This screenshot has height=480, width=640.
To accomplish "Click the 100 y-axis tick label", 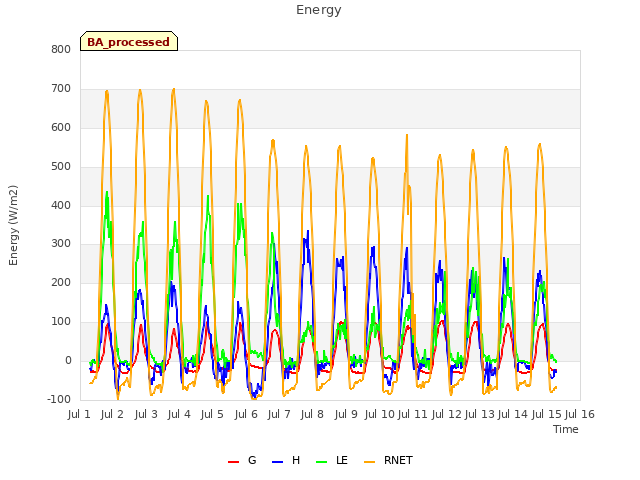I will [61, 322].
